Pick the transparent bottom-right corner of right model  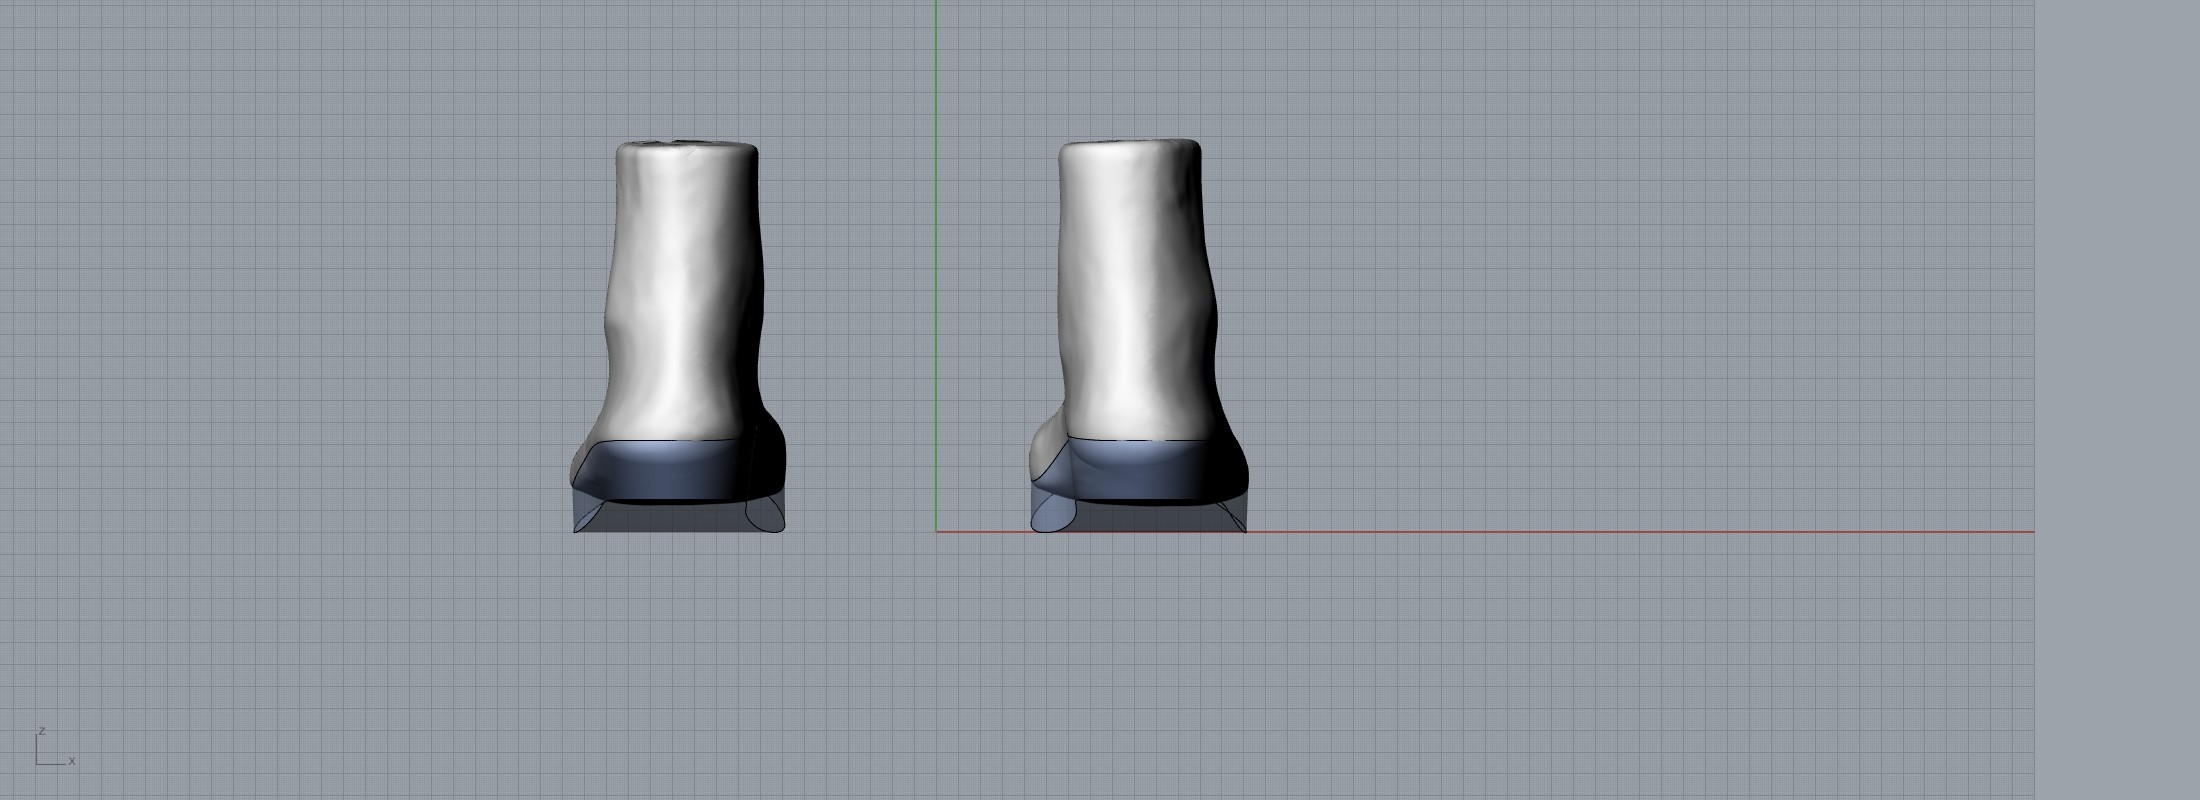pos(1236,518)
